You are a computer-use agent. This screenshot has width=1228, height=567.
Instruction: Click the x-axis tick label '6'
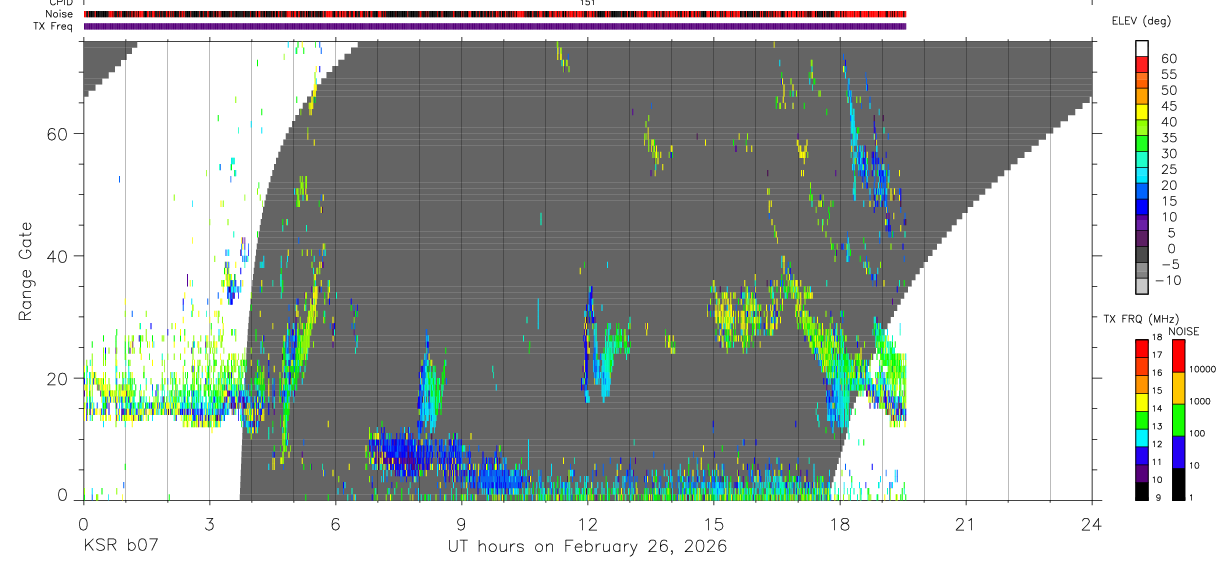335,524
